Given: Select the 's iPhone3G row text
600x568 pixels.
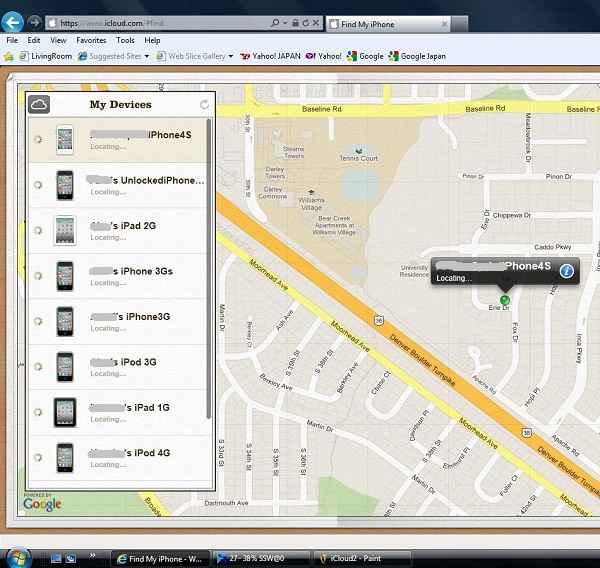Looking at the screenshot, I should [x=143, y=317].
